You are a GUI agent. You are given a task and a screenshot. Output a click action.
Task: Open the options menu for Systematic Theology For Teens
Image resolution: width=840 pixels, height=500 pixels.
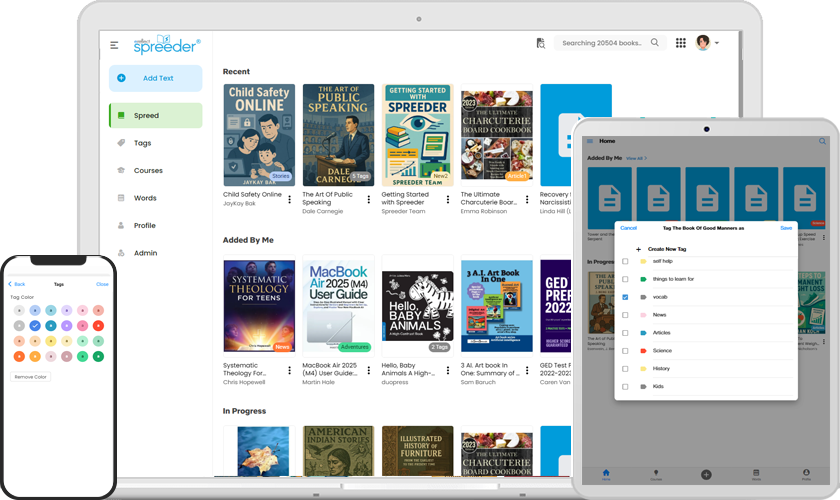tap(289, 370)
